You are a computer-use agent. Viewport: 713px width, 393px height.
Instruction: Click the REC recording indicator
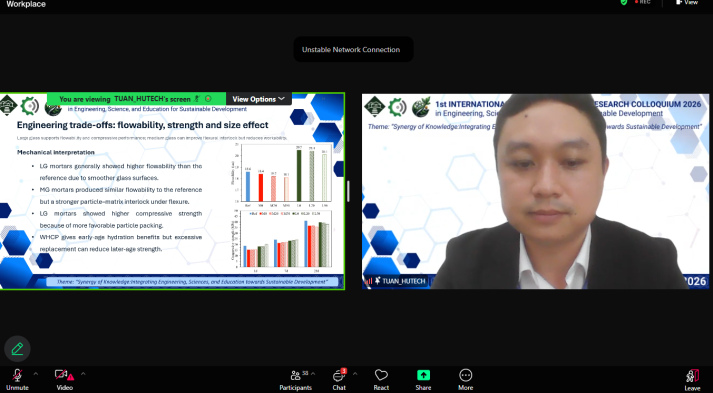click(x=643, y=2)
